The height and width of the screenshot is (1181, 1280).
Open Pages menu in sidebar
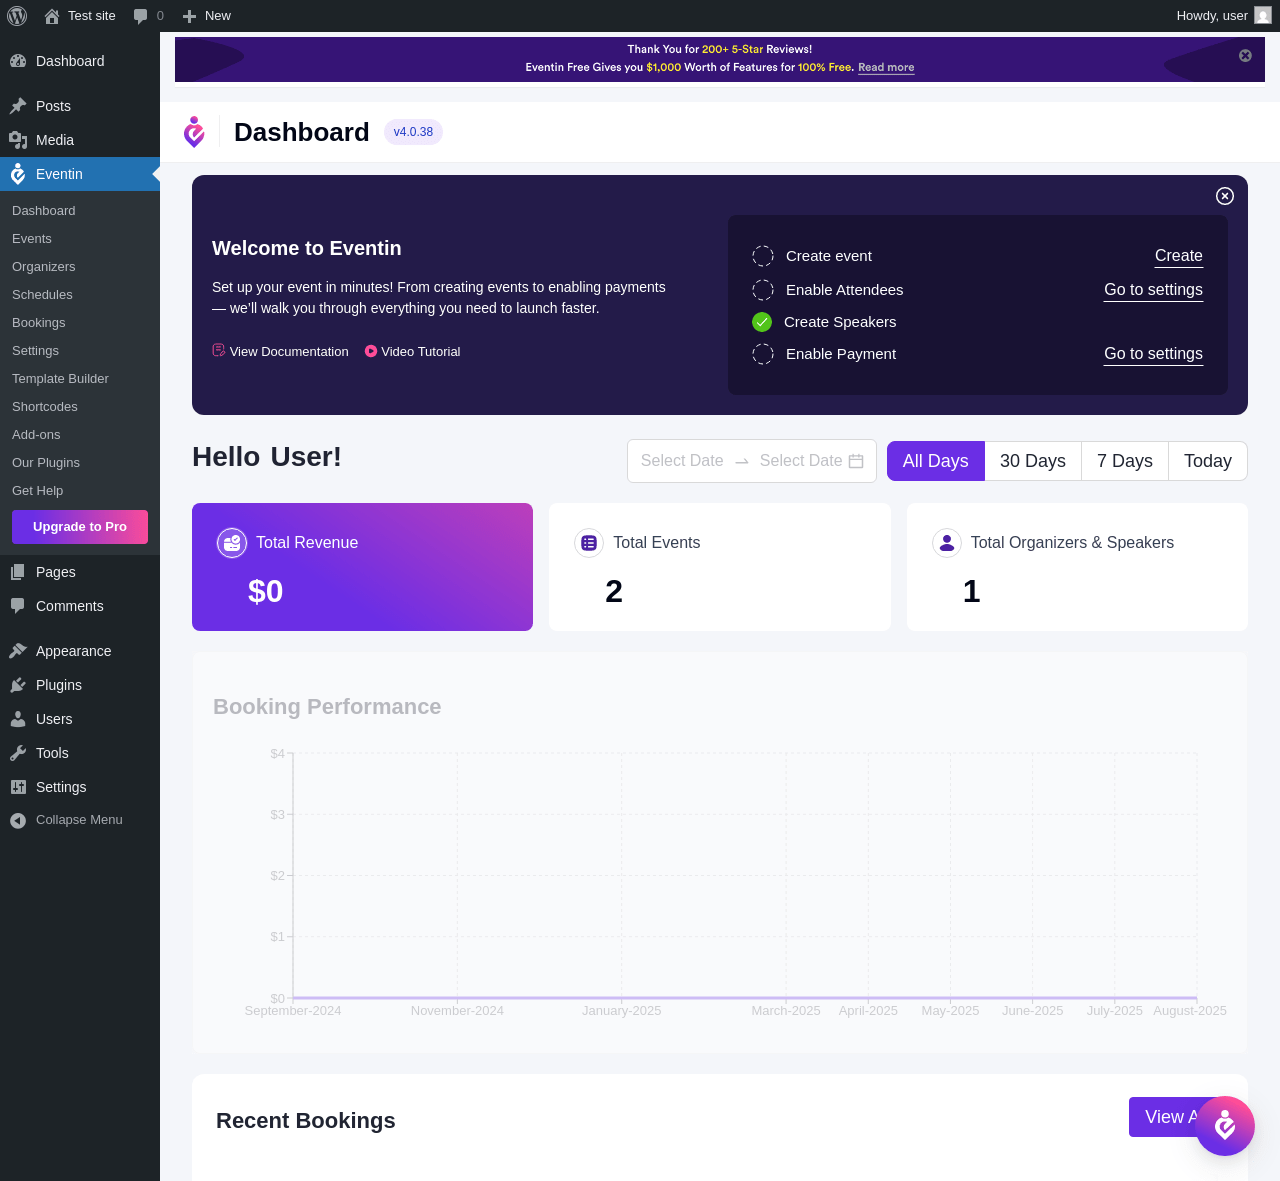pyautogui.click(x=80, y=572)
